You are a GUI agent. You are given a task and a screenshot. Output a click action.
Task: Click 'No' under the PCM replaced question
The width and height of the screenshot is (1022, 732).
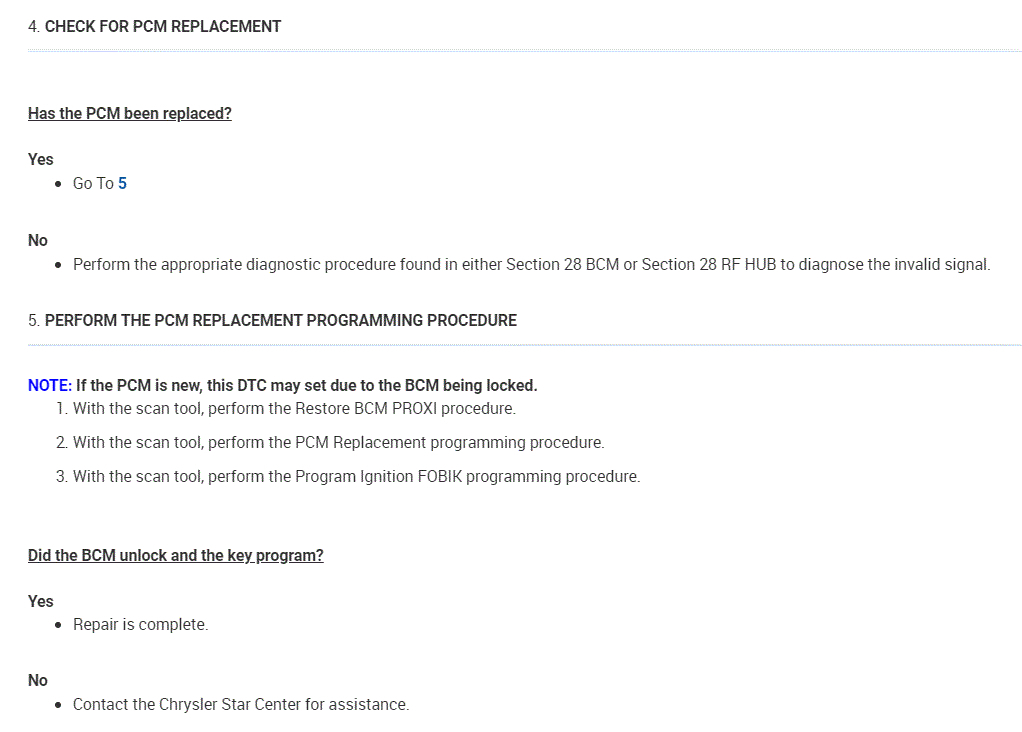coord(38,241)
